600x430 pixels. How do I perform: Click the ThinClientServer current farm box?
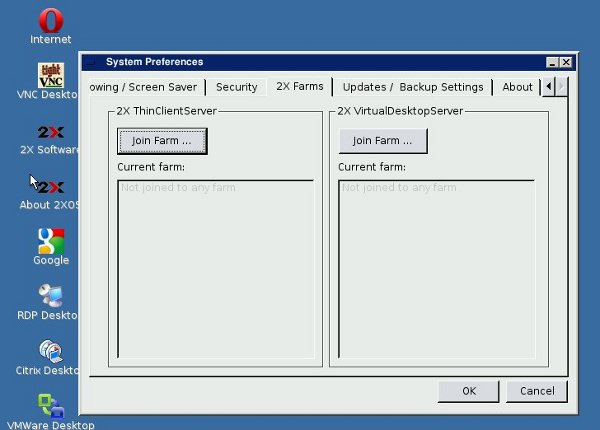216,269
